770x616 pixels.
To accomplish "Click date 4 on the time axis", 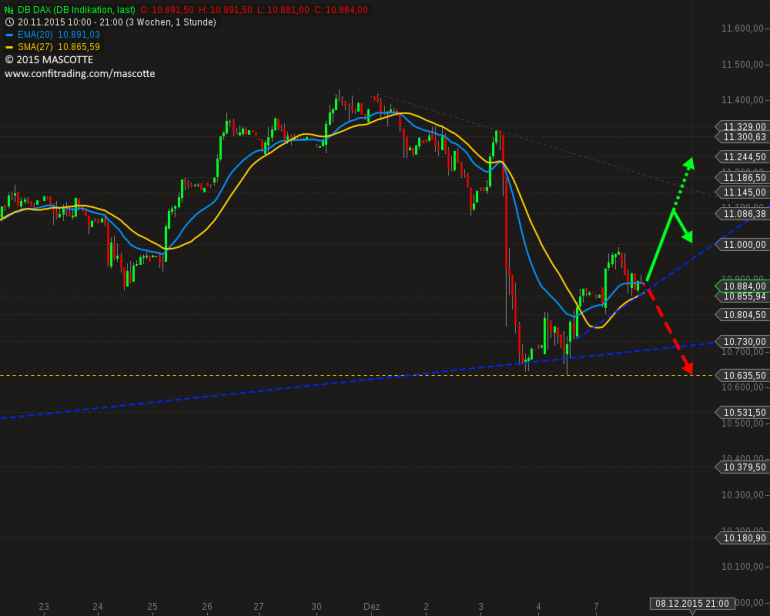I will point(538,607).
